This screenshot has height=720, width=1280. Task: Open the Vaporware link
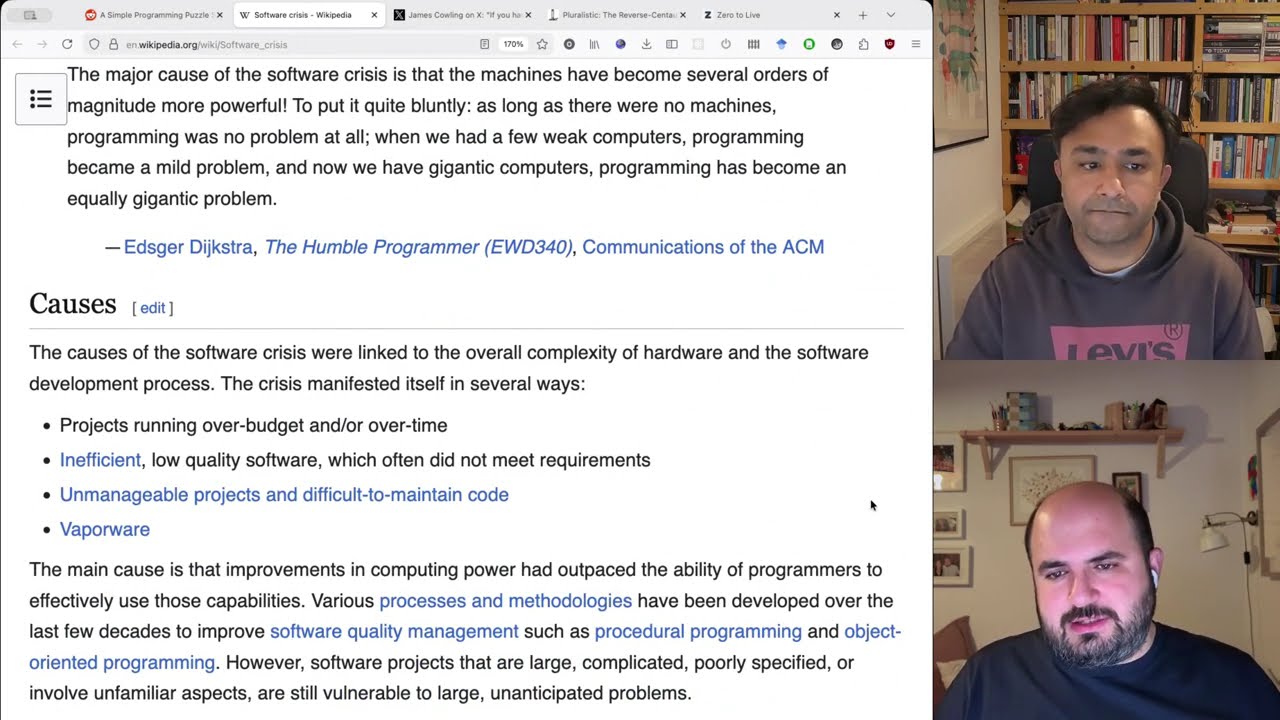(x=105, y=529)
